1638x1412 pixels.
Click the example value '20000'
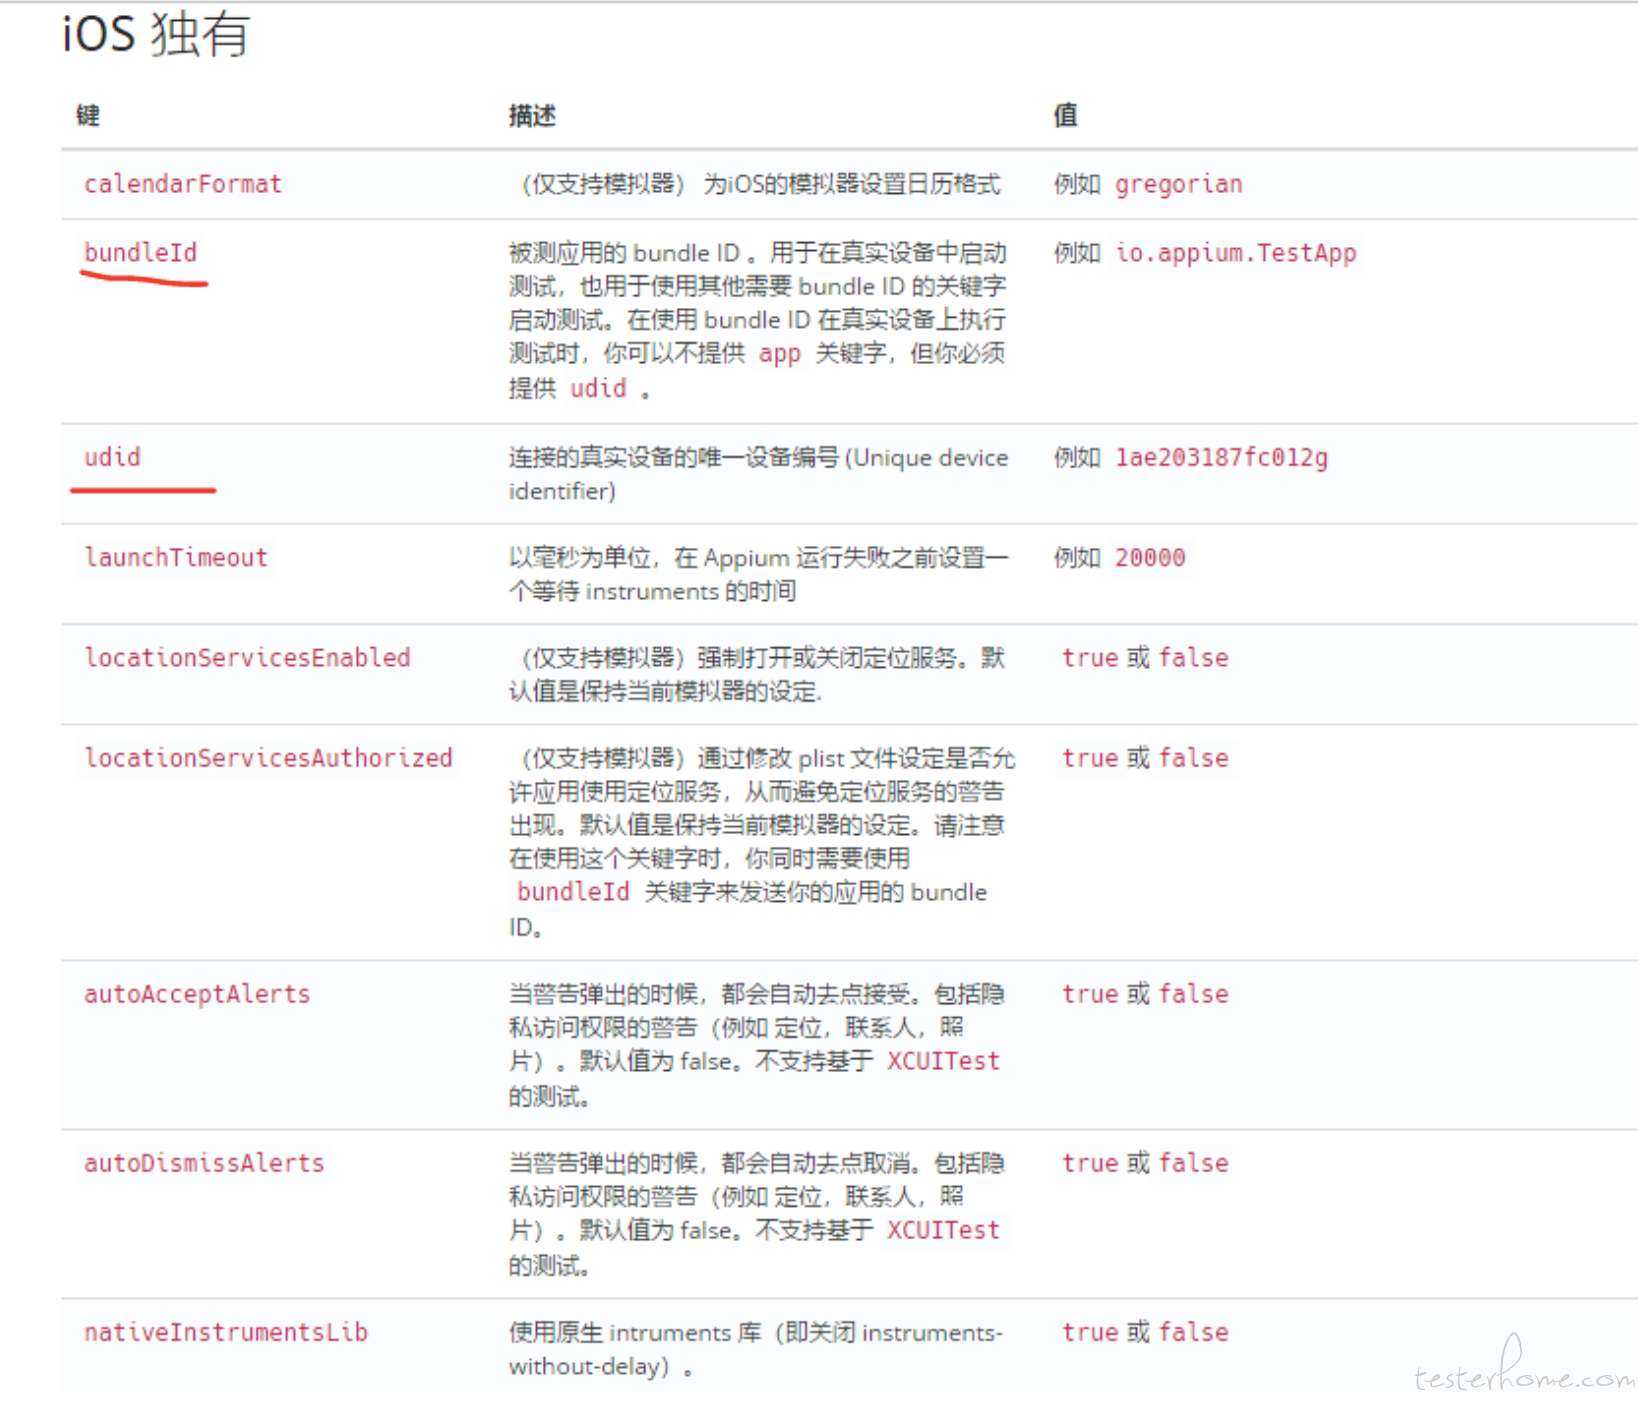pos(1150,557)
